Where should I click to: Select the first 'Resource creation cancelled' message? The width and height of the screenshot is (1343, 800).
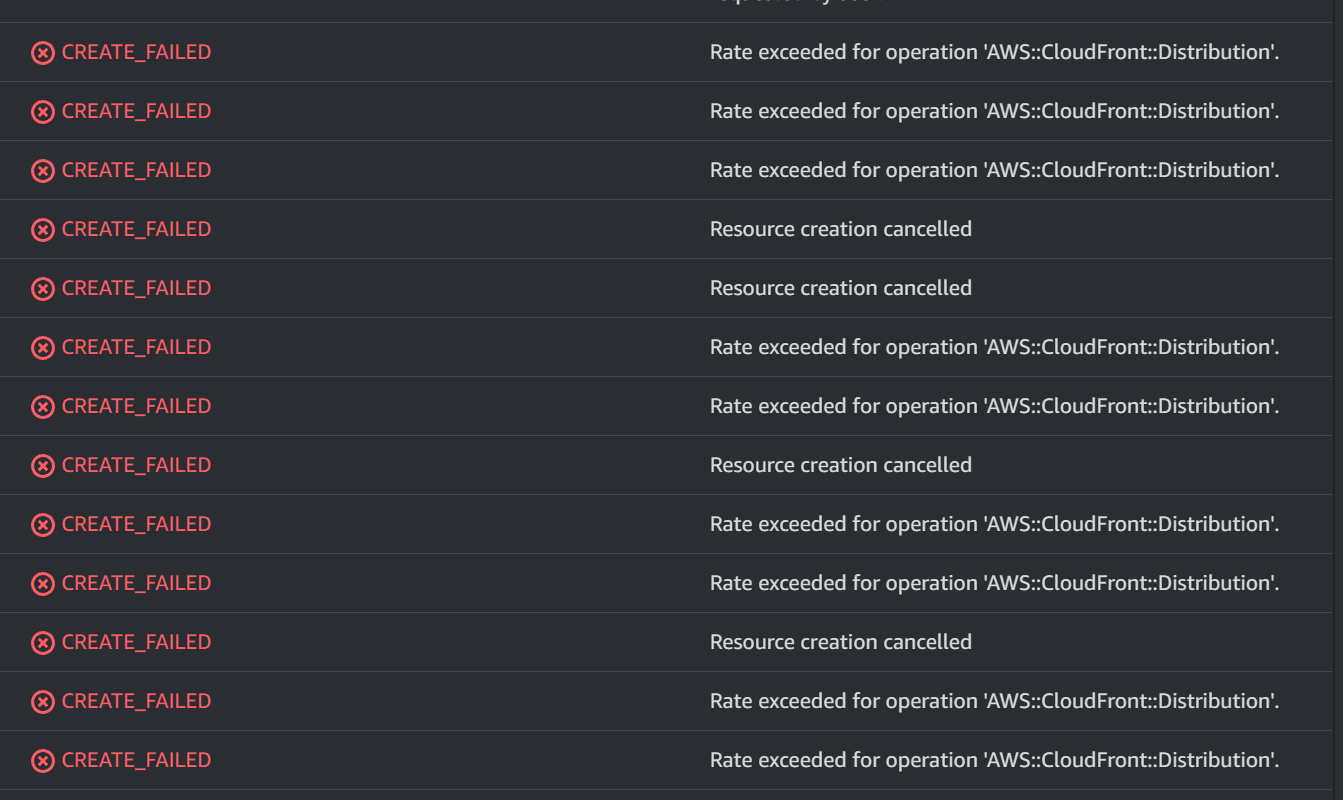pos(841,229)
